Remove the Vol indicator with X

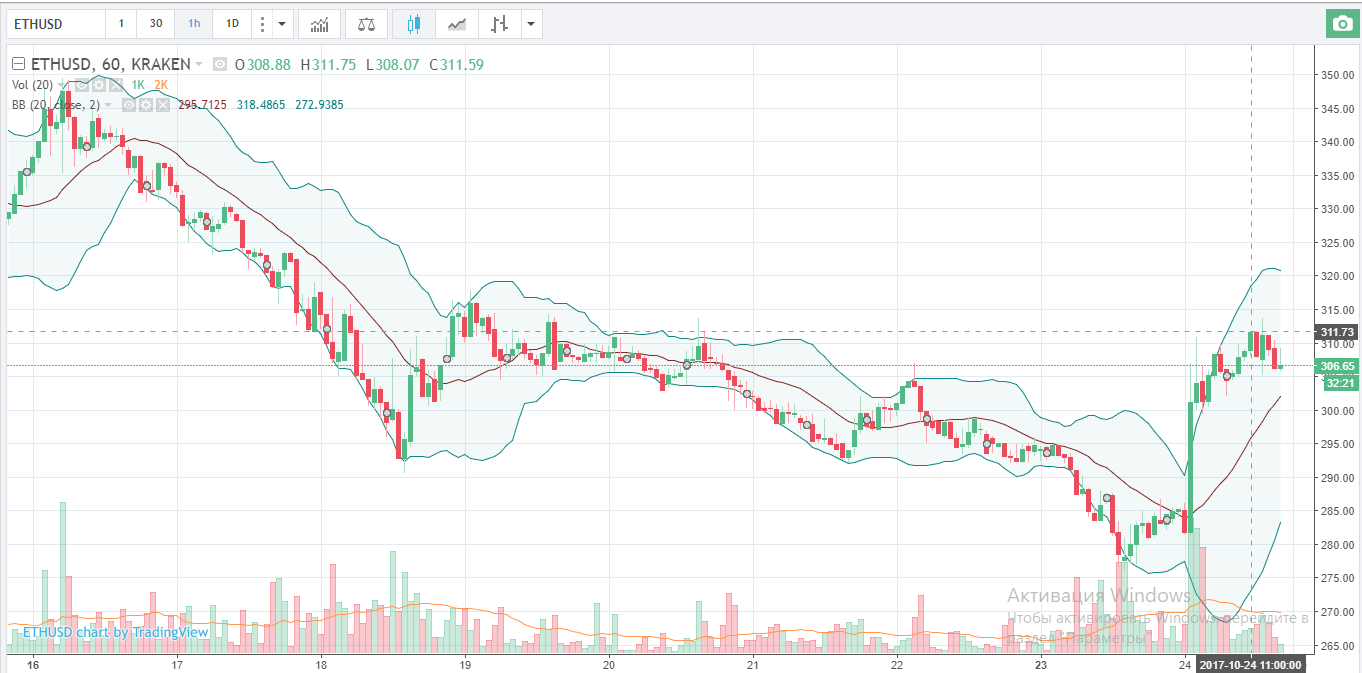[x=115, y=85]
